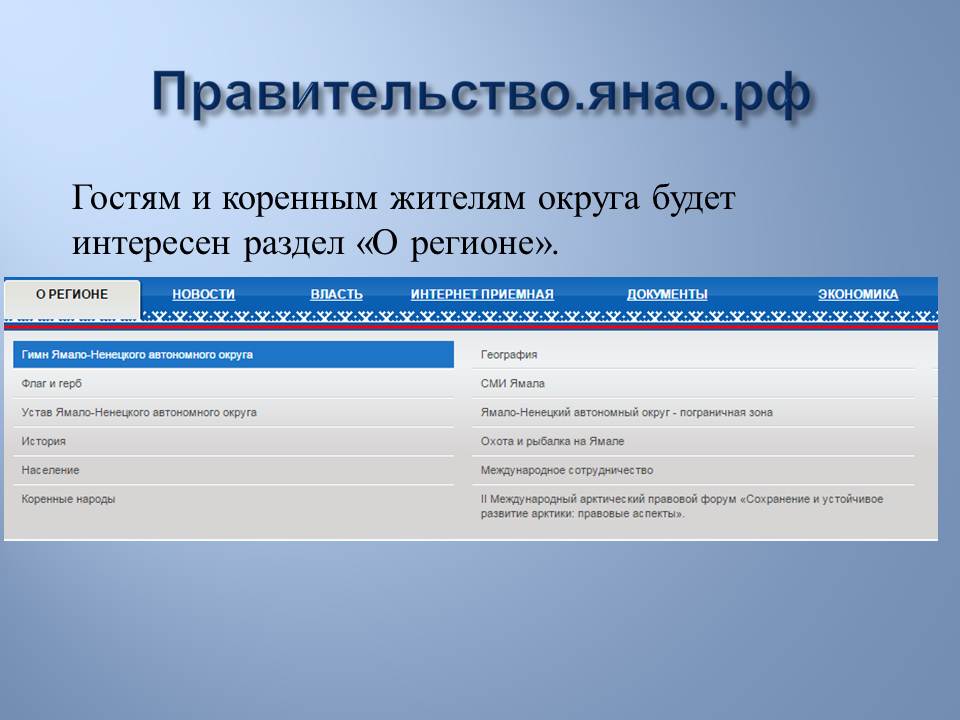Open the Флаг и герб link
Screen dimensions: 960x720
(x=51, y=383)
